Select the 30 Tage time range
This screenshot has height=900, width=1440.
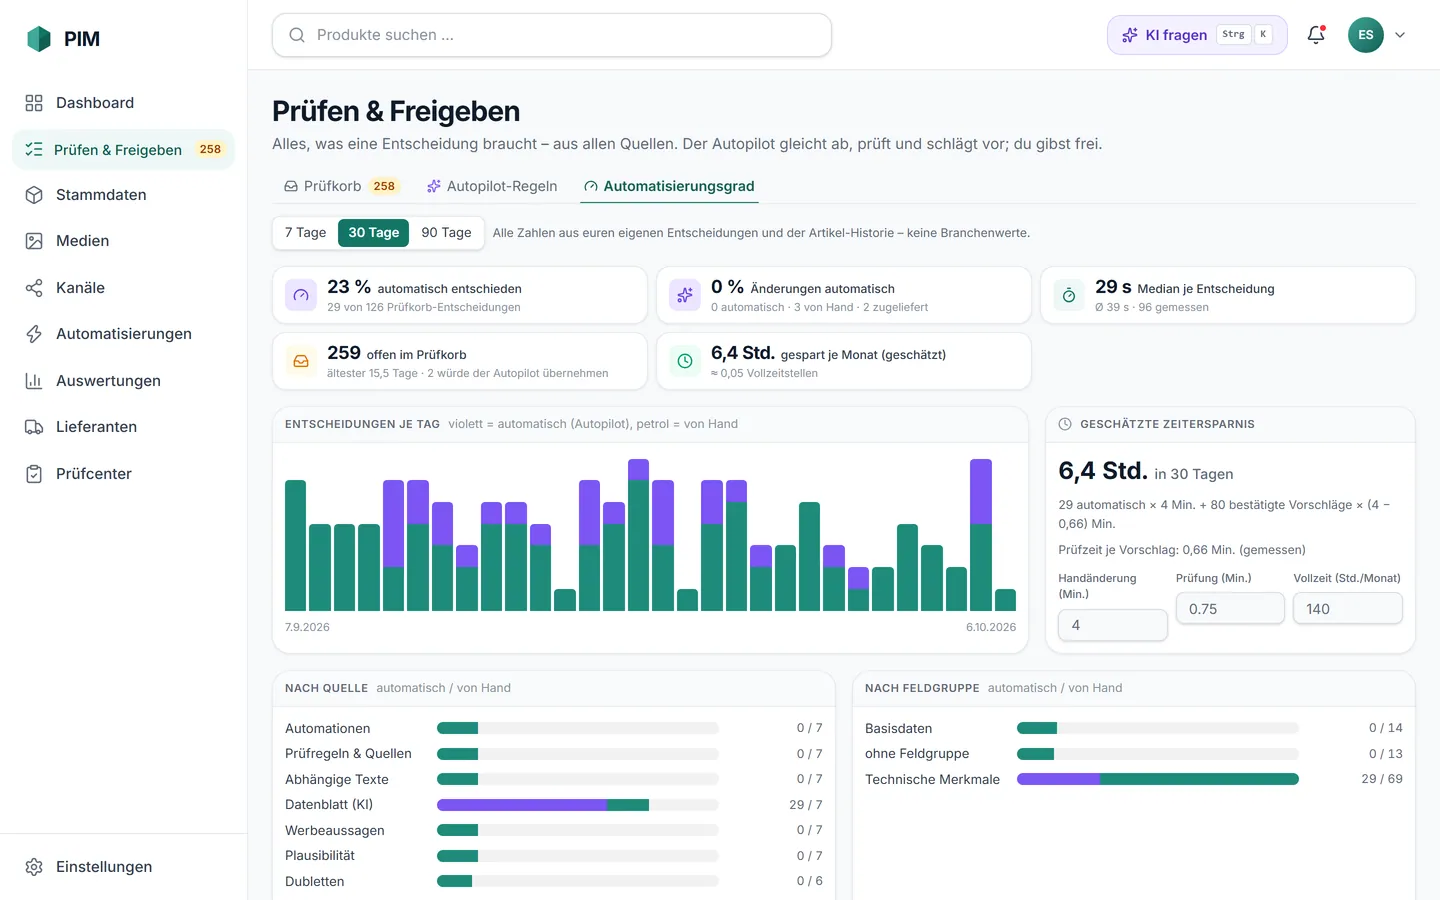click(x=373, y=233)
